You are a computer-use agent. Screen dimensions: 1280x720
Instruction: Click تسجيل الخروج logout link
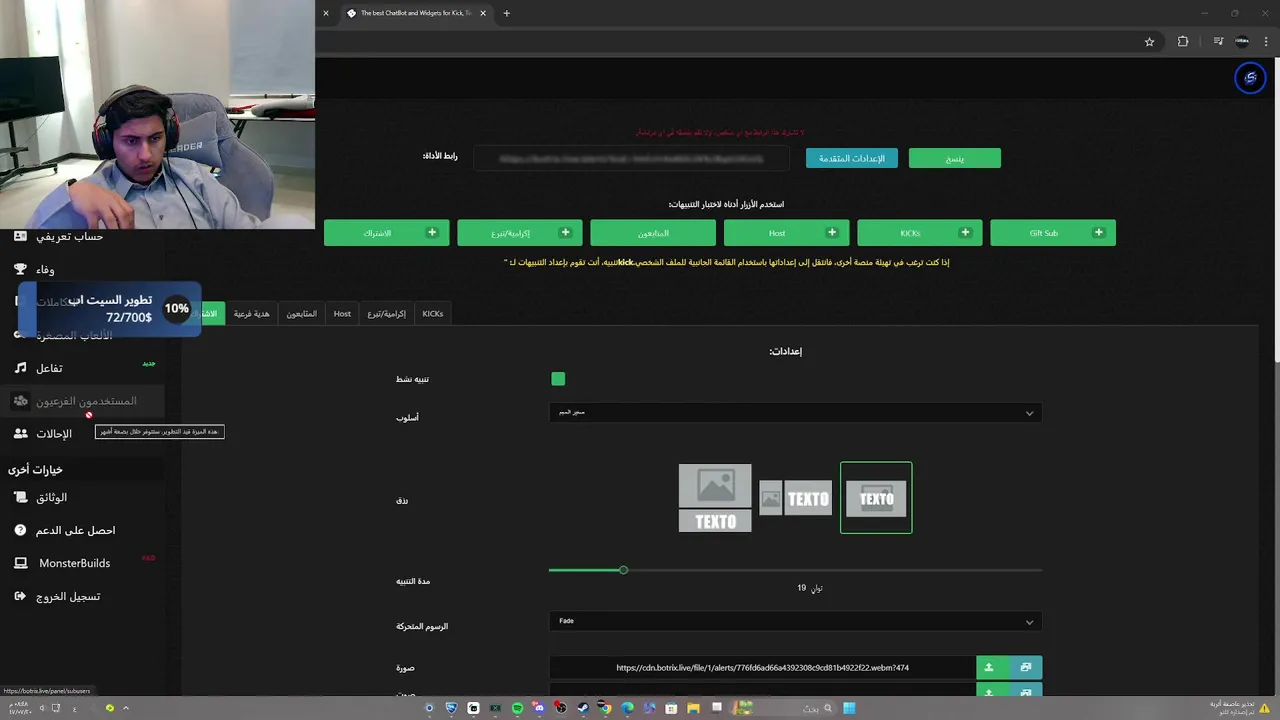68,596
